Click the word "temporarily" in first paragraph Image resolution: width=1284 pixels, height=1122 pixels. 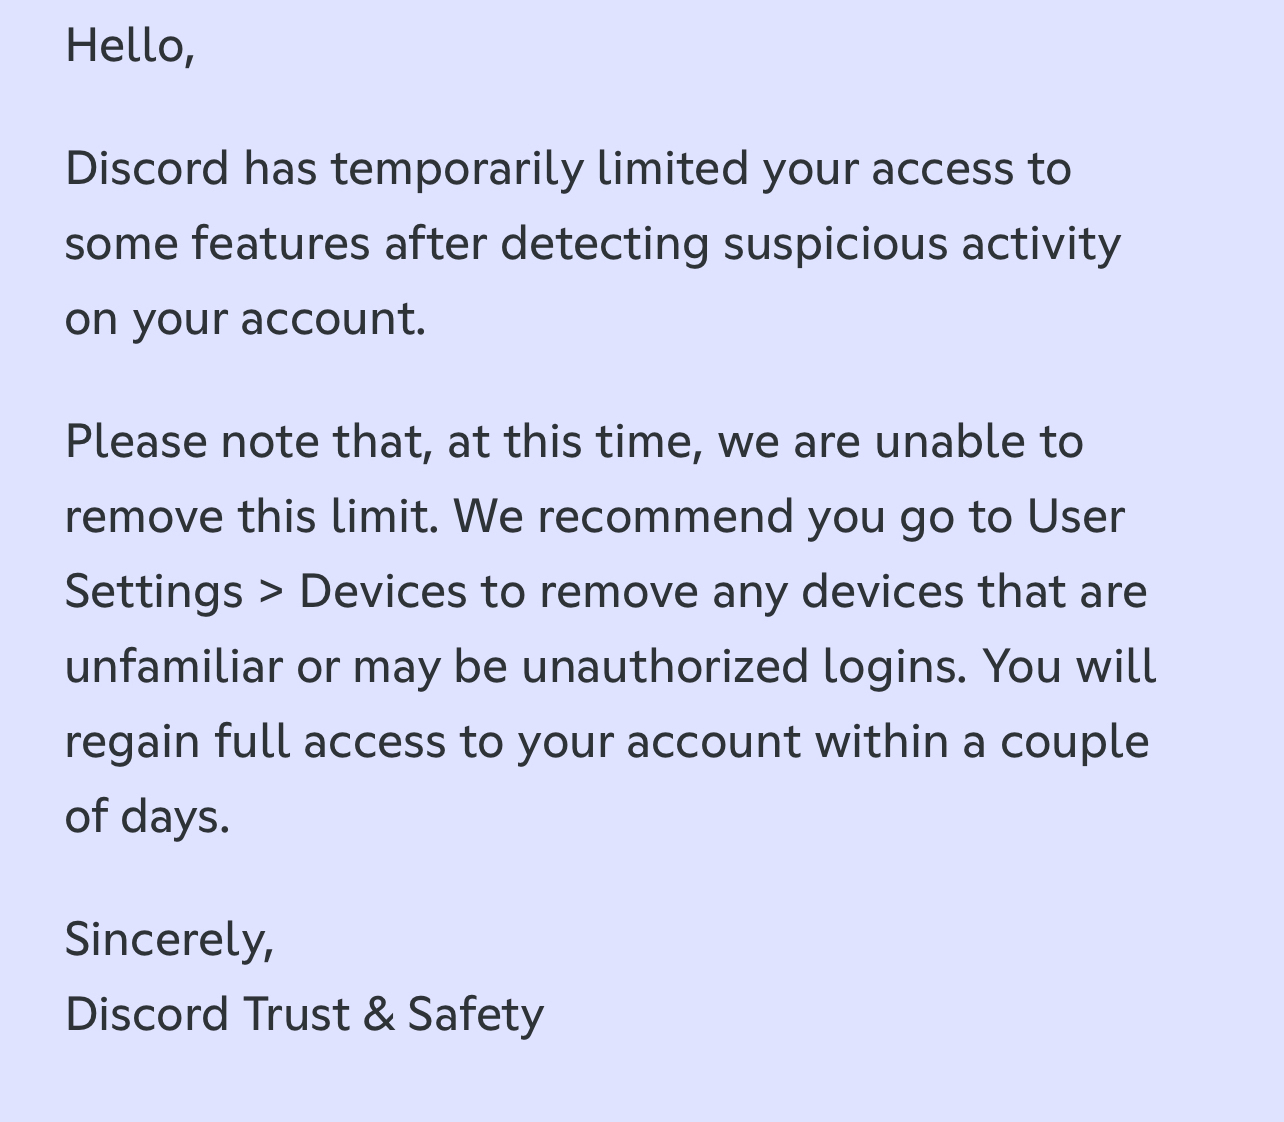click(x=457, y=168)
